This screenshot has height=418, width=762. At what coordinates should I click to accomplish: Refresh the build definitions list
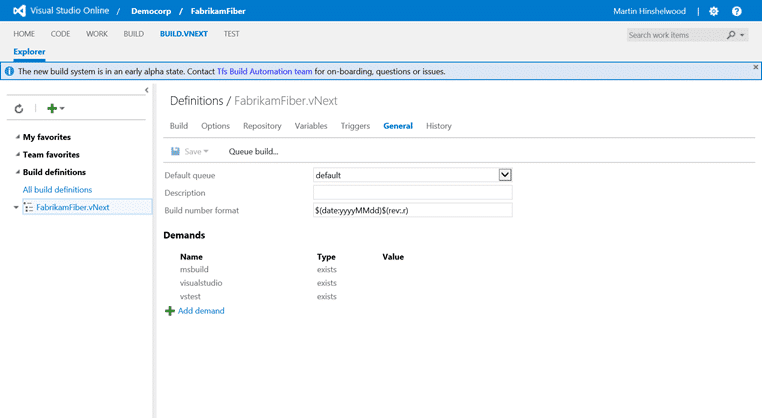pos(19,108)
